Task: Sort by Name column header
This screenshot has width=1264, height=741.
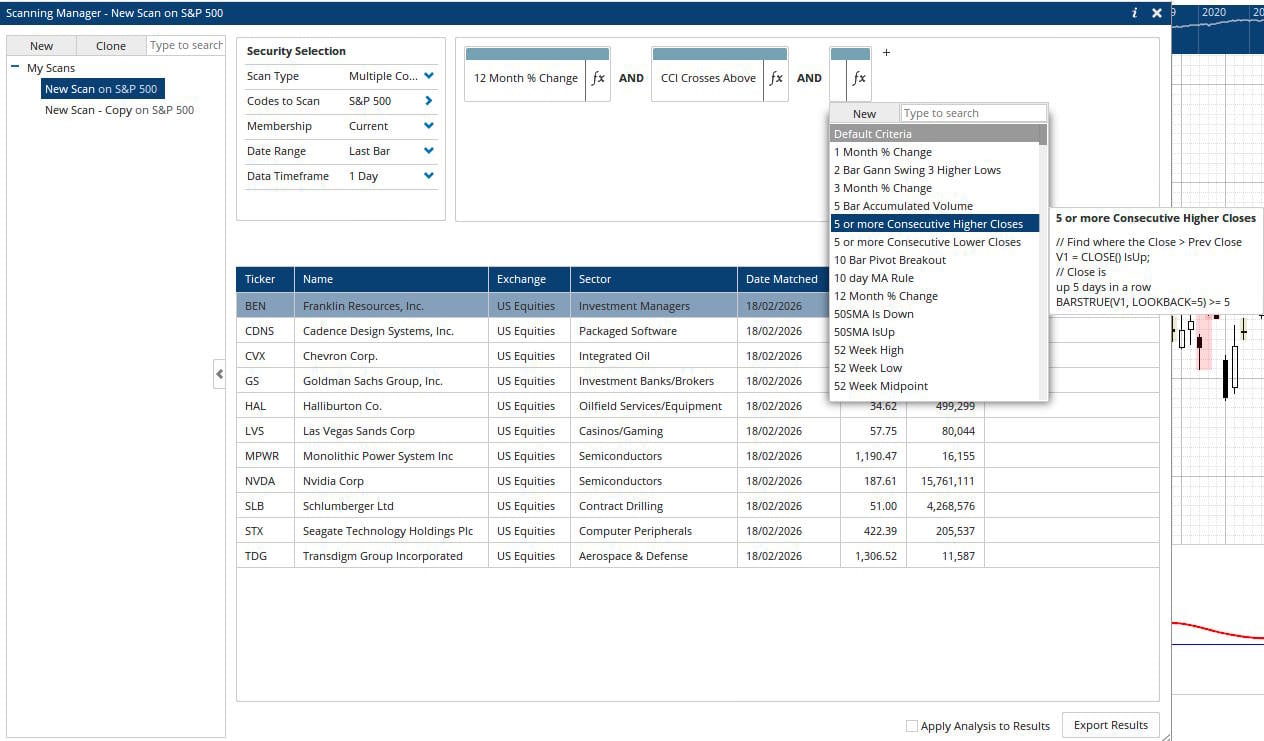Action: point(391,279)
